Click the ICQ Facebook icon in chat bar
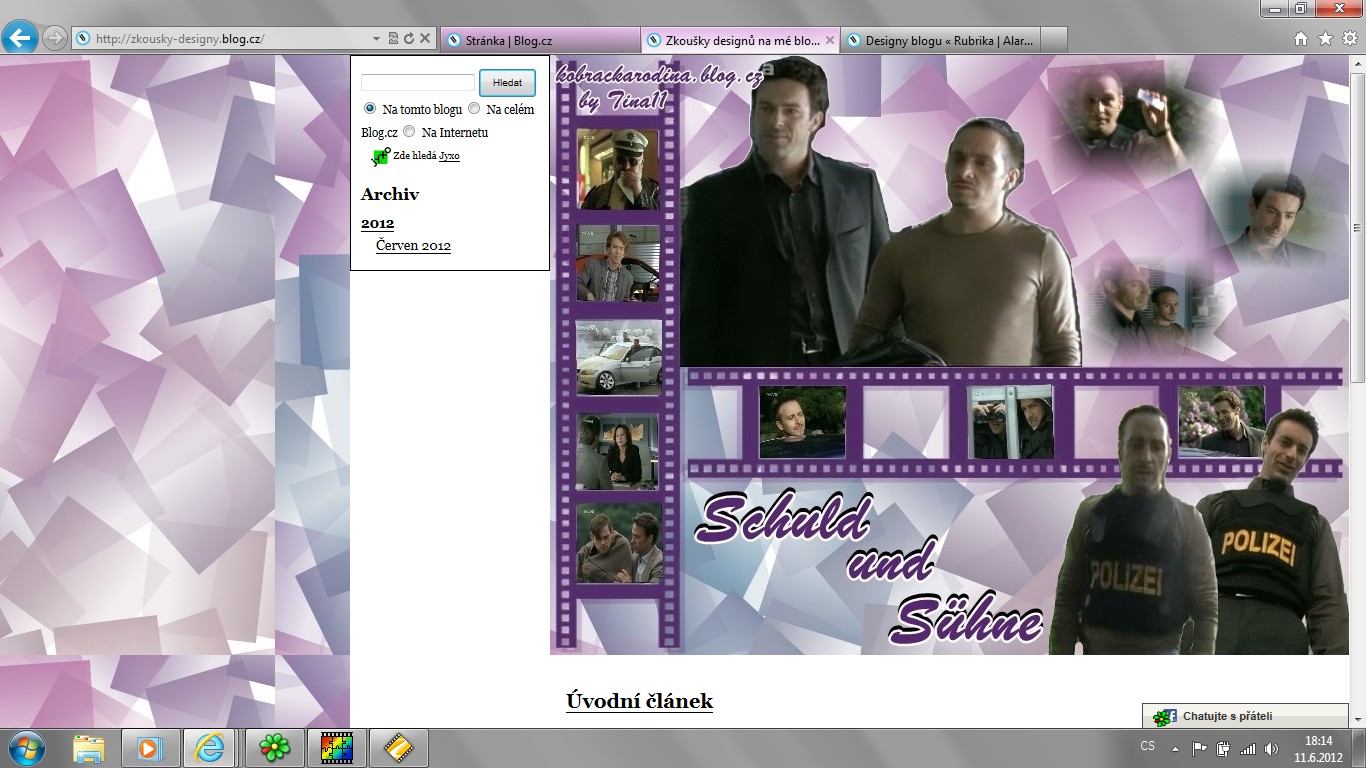The image size is (1366, 768). click(x=1164, y=717)
